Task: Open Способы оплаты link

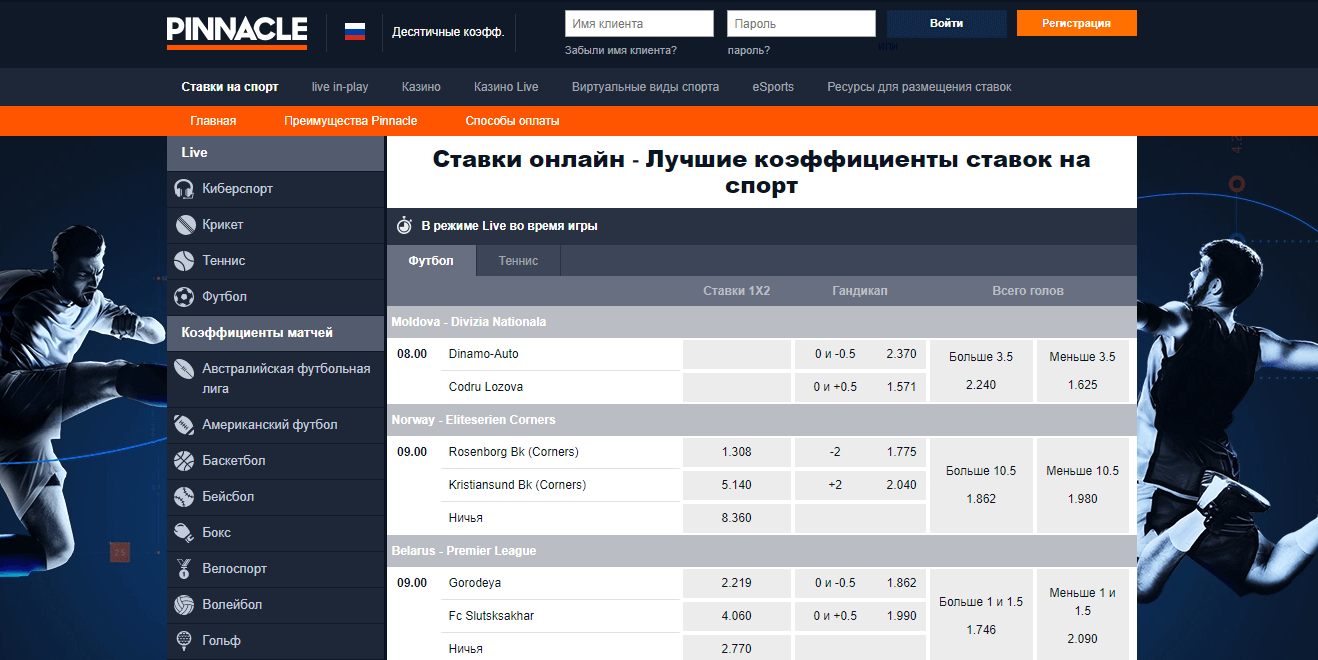Action: [x=512, y=121]
